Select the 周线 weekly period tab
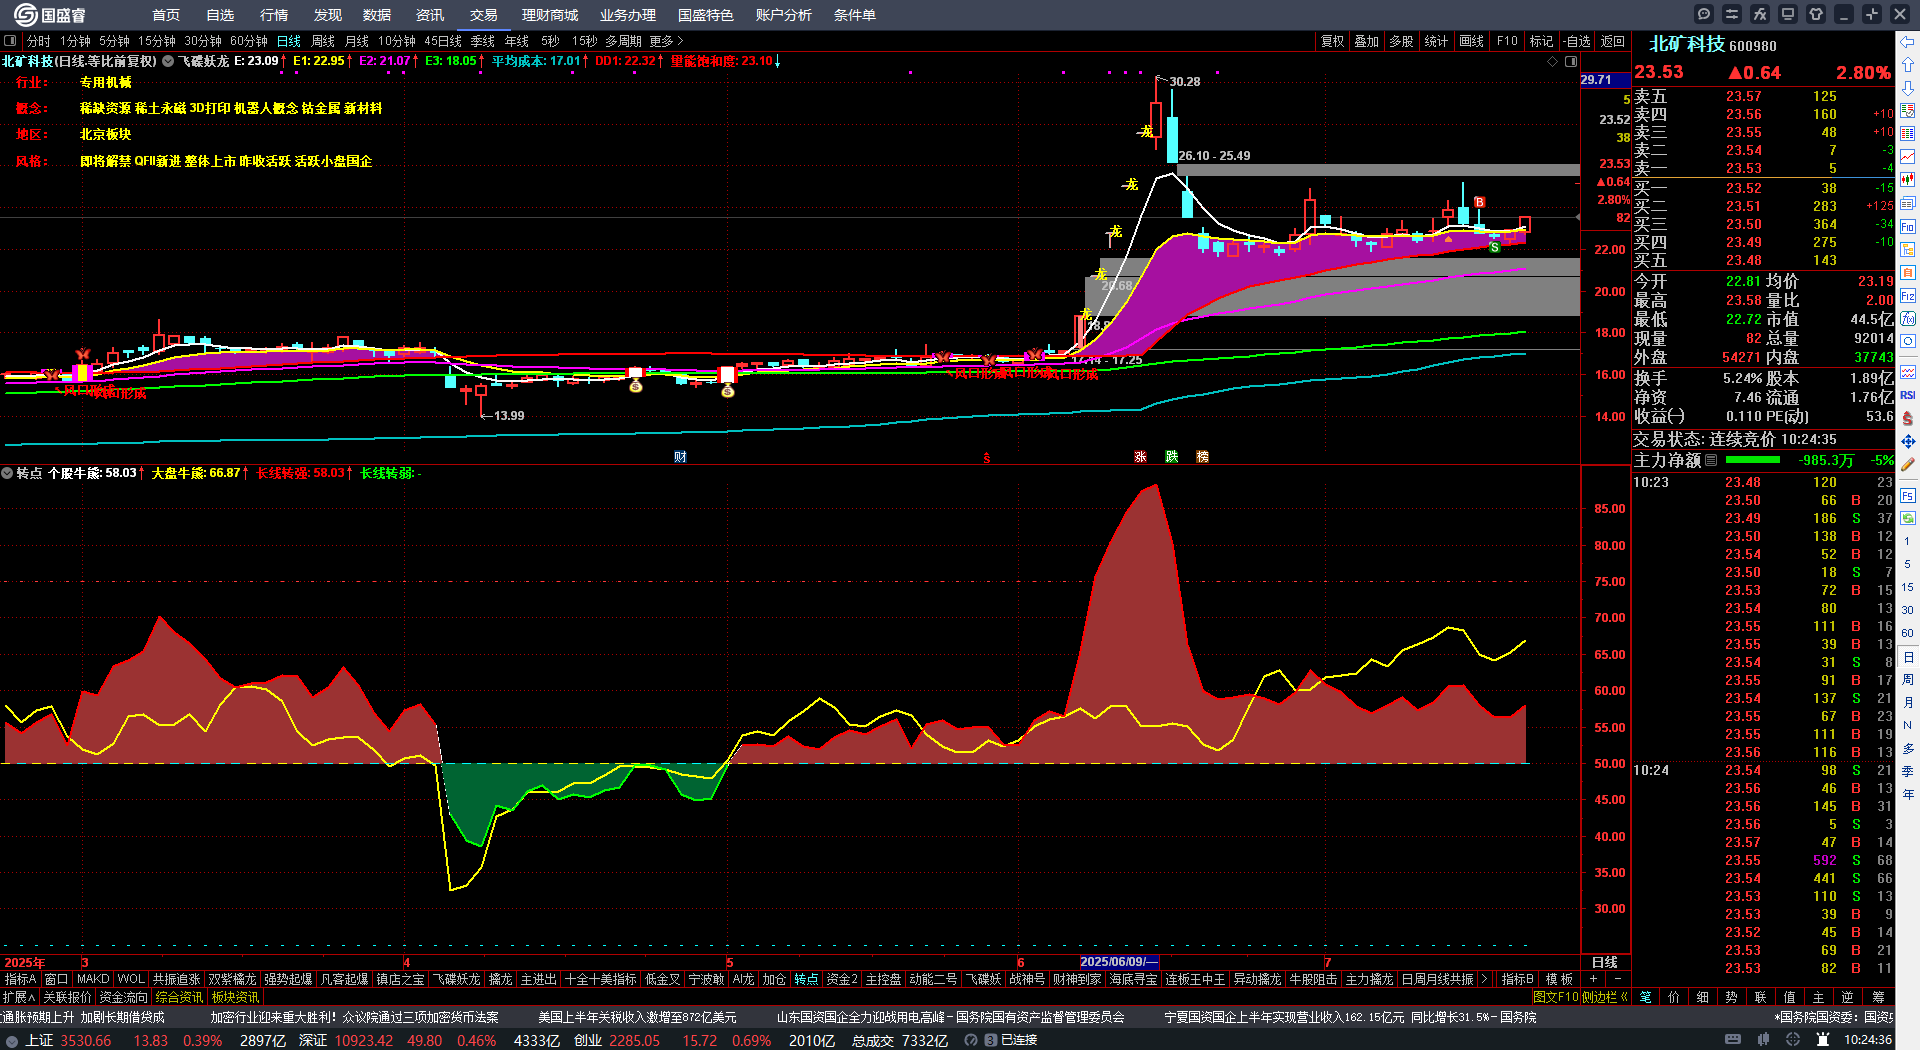The height and width of the screenshot is (1050, 1920). point(323,41)
